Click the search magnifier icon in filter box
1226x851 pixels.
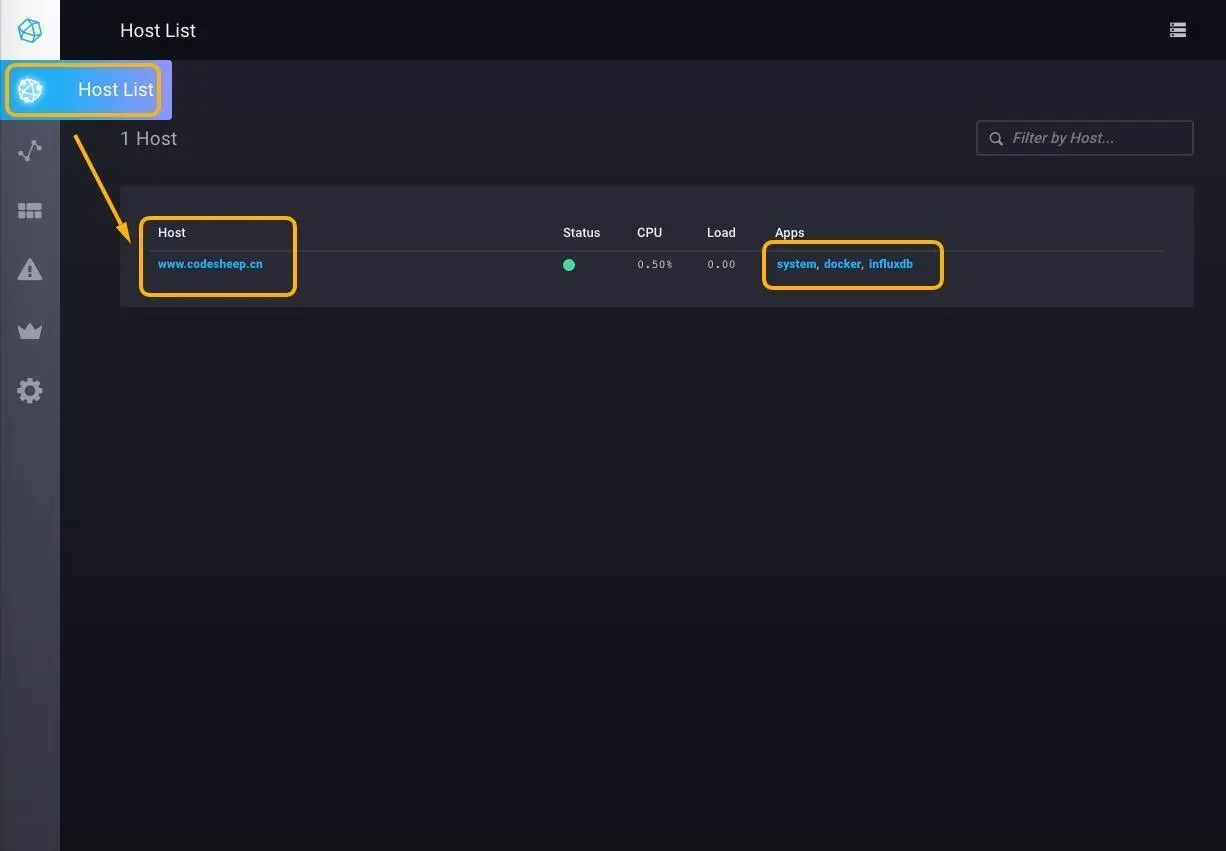tap(996, 139)
